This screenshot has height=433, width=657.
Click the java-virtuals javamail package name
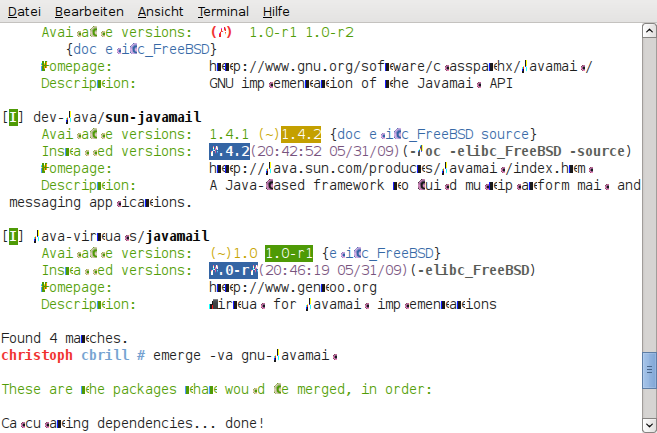point(177,236)
